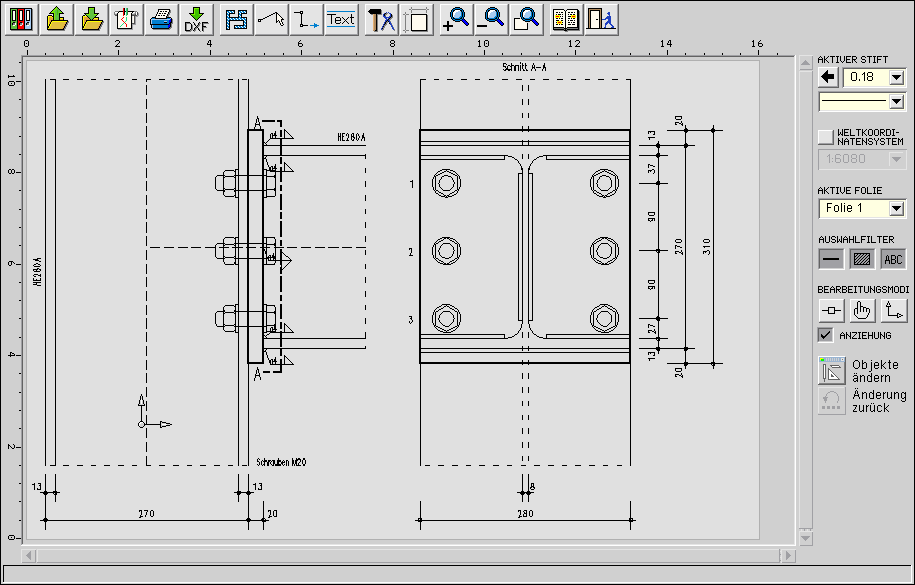Toggle the hatch pattern selection filter

(x=862, y=259)
